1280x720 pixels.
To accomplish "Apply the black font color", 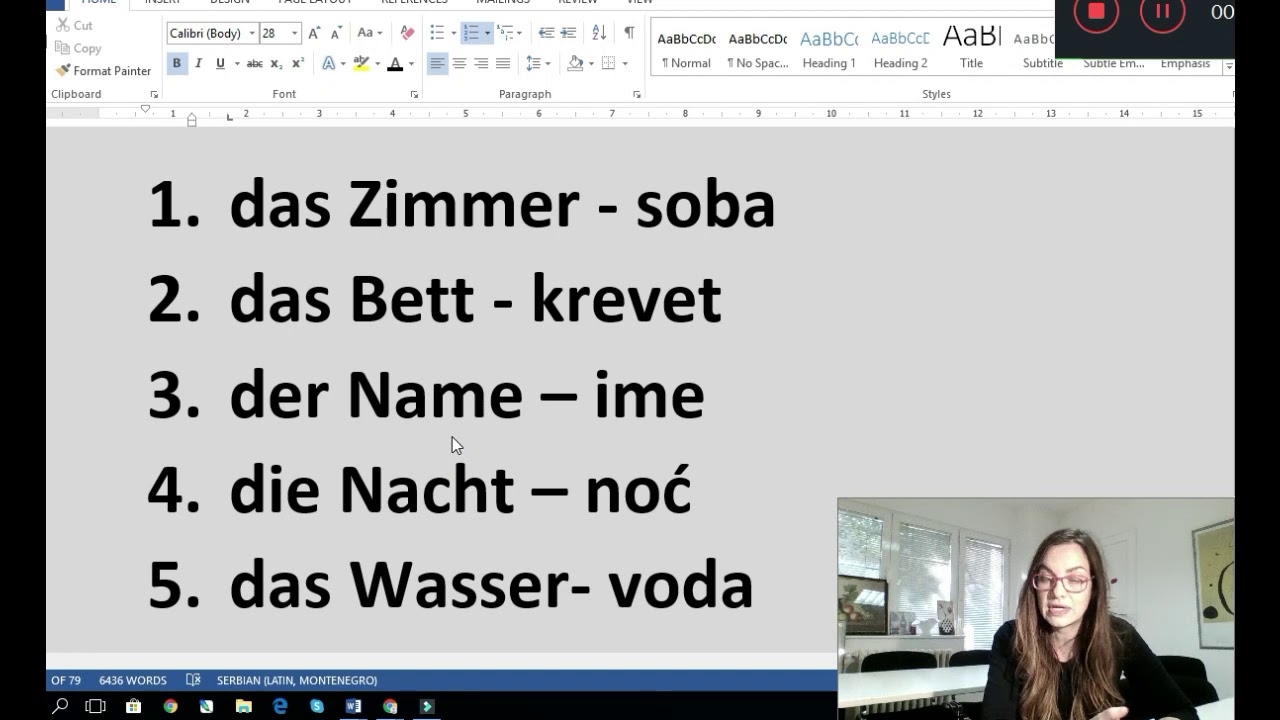I will [395, 63].
